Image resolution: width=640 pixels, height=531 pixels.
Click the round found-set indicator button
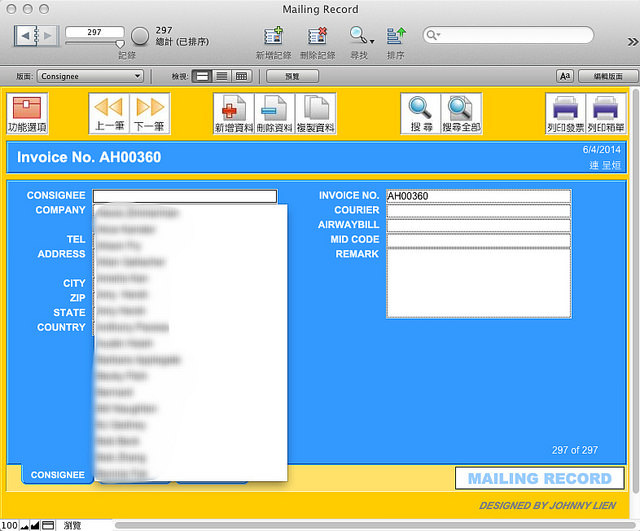pos(140,36)
